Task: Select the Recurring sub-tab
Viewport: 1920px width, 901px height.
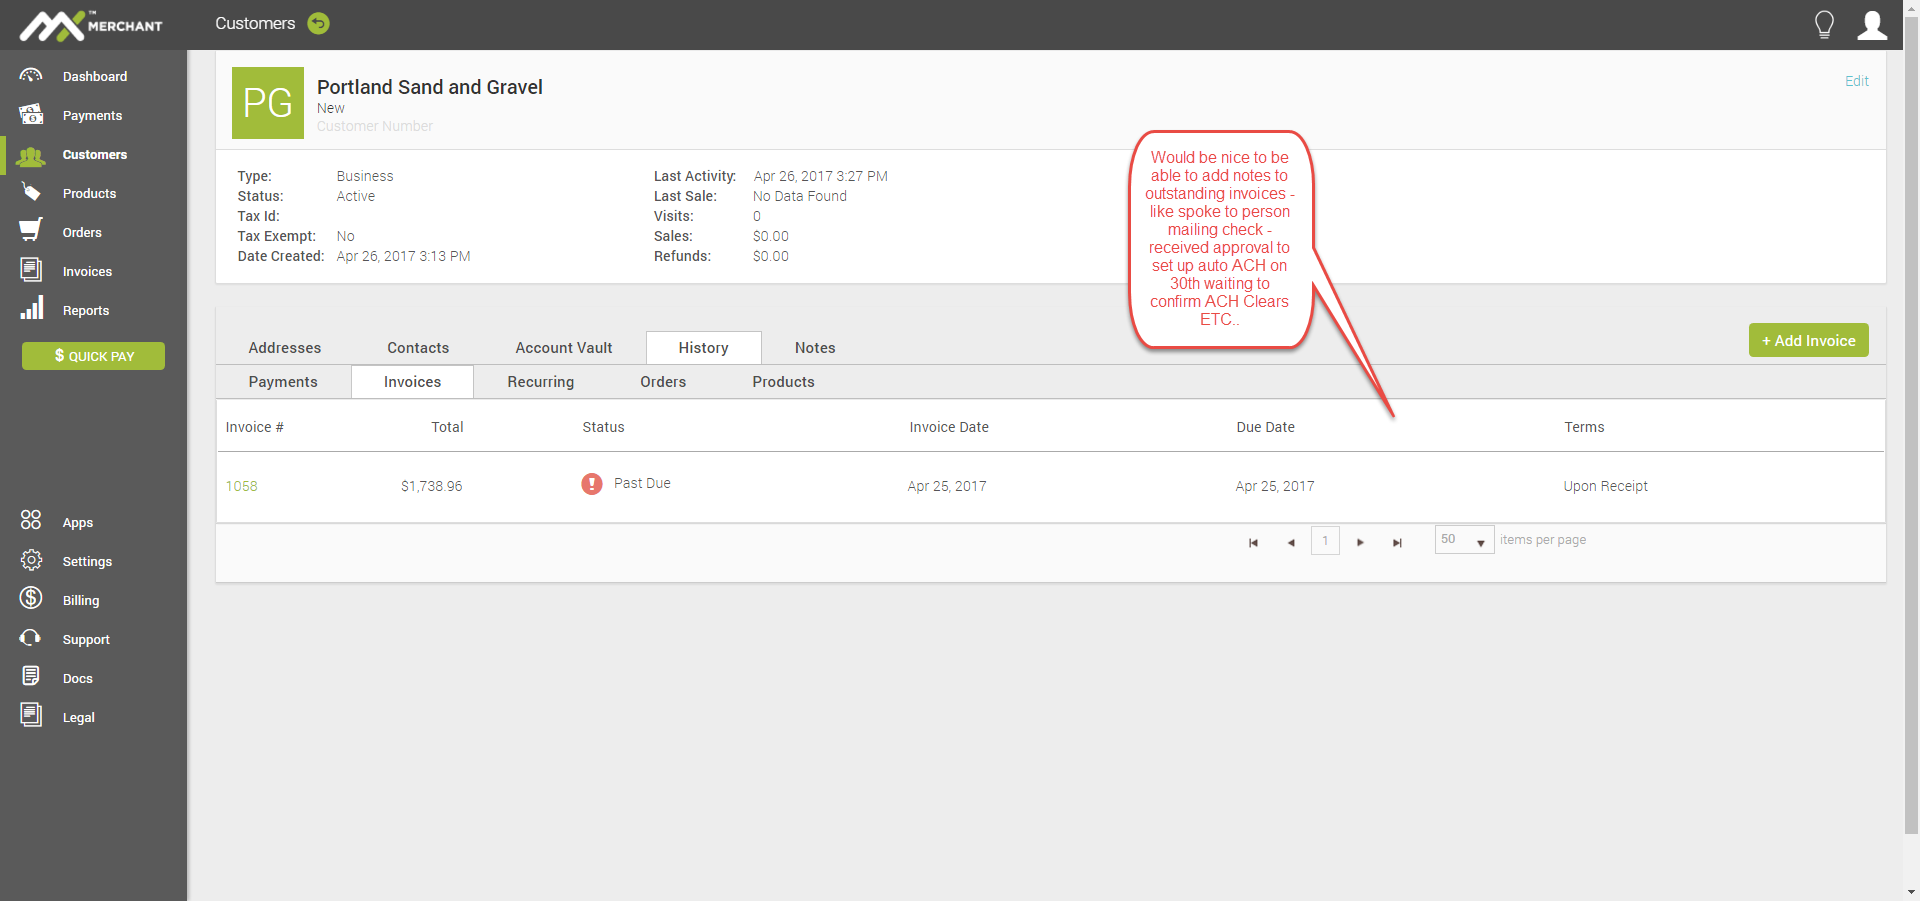Action: pyautogui.click(x=540, y=382)
